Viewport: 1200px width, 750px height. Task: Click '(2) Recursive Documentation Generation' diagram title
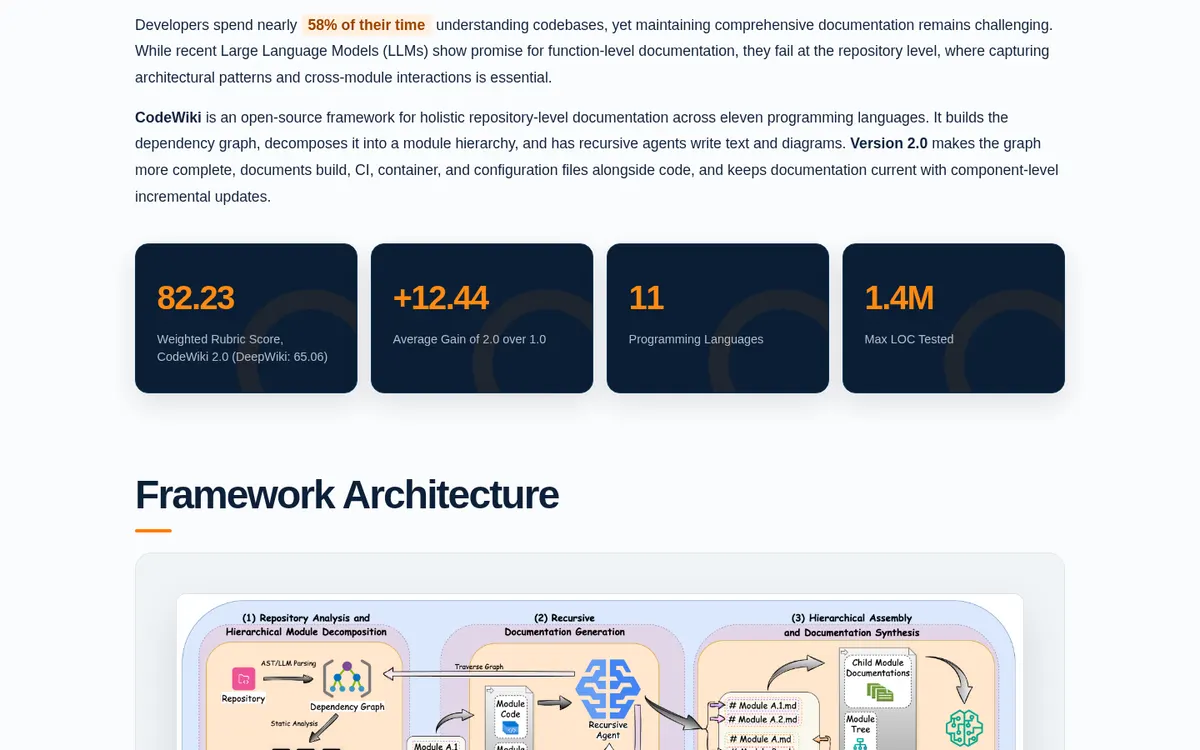click(x=564, y=625)
